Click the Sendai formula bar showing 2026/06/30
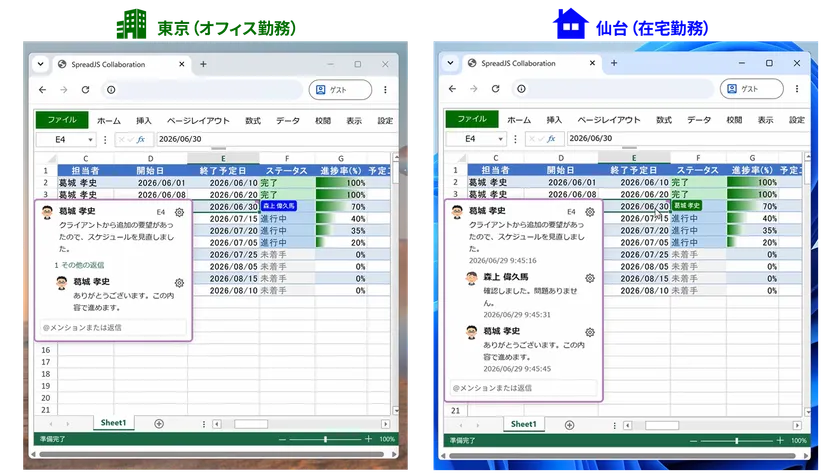 [x=688, y=138]
